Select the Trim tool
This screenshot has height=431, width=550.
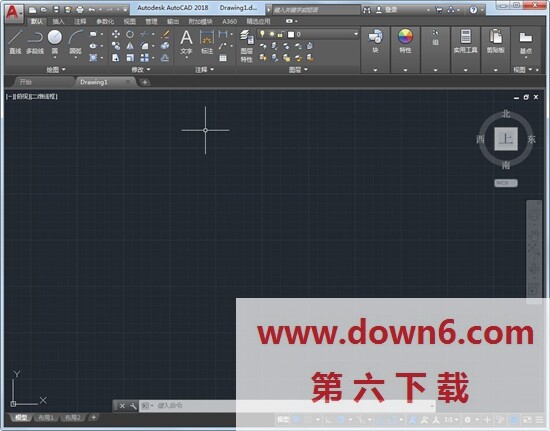[x=144, y=34]
